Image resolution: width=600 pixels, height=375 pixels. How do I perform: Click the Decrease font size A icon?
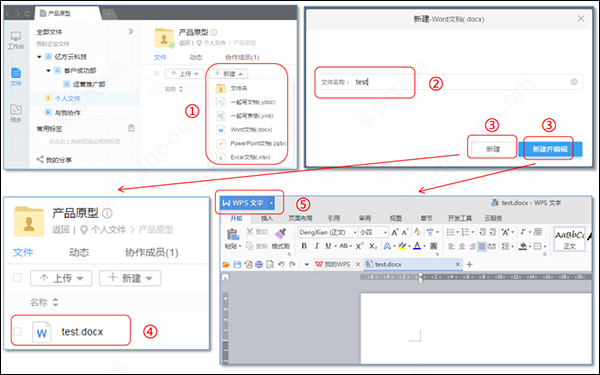pos(405,232)
